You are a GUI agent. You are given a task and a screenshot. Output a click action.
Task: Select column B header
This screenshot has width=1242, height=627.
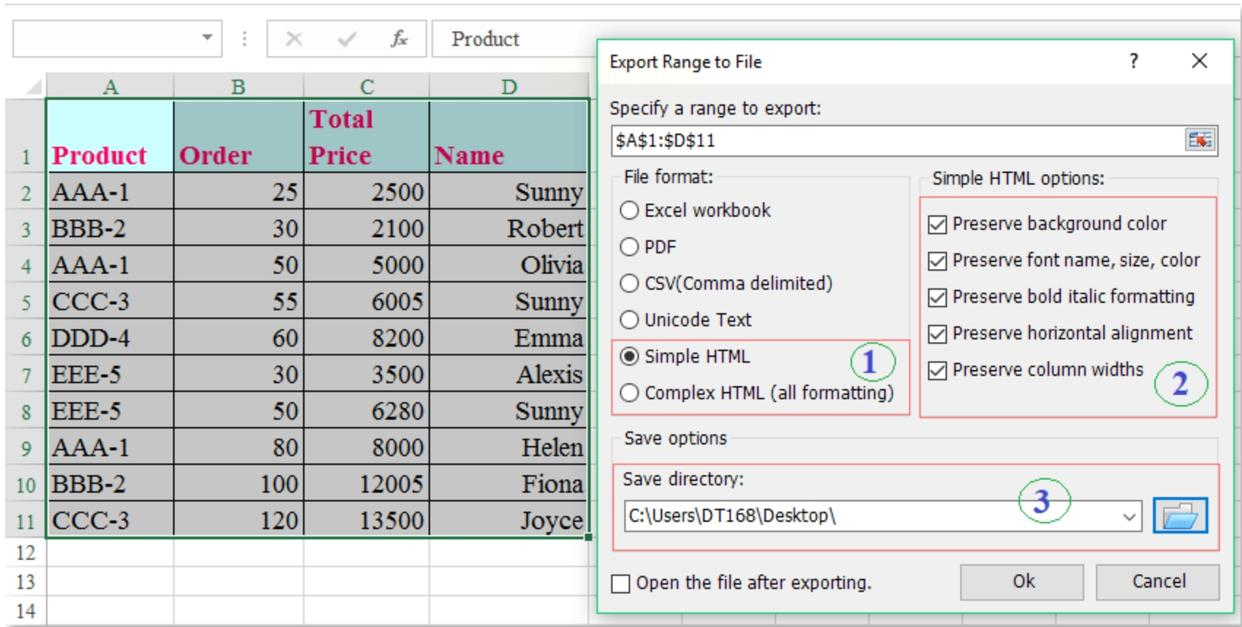pyautogui.click(x=239, y=87)
